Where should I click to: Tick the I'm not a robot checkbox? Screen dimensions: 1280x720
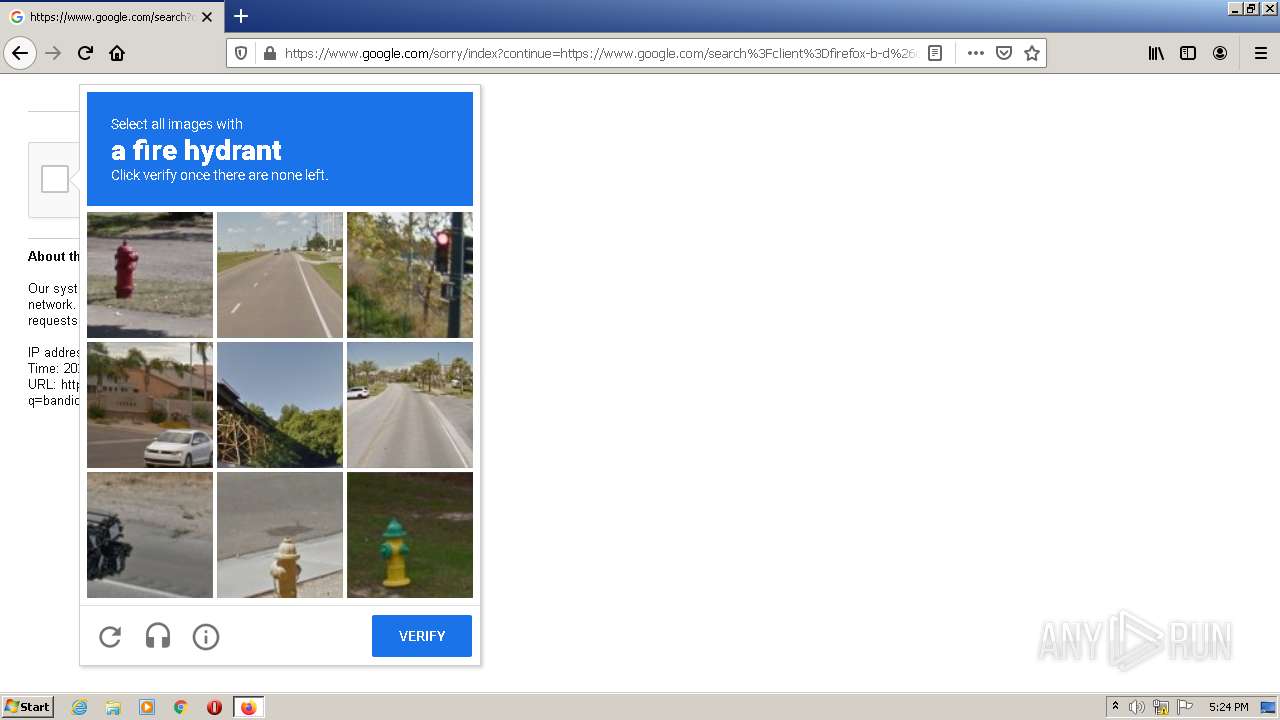tap(55, 179)
